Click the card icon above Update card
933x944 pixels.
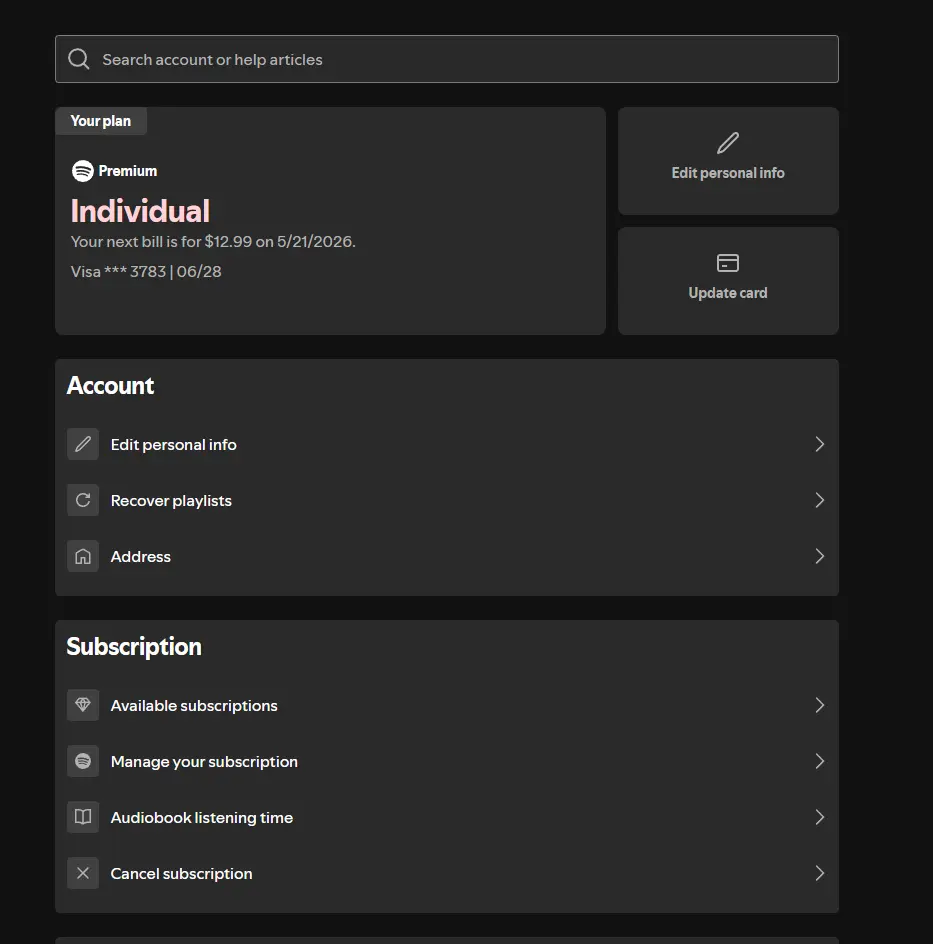click(728, 263)
